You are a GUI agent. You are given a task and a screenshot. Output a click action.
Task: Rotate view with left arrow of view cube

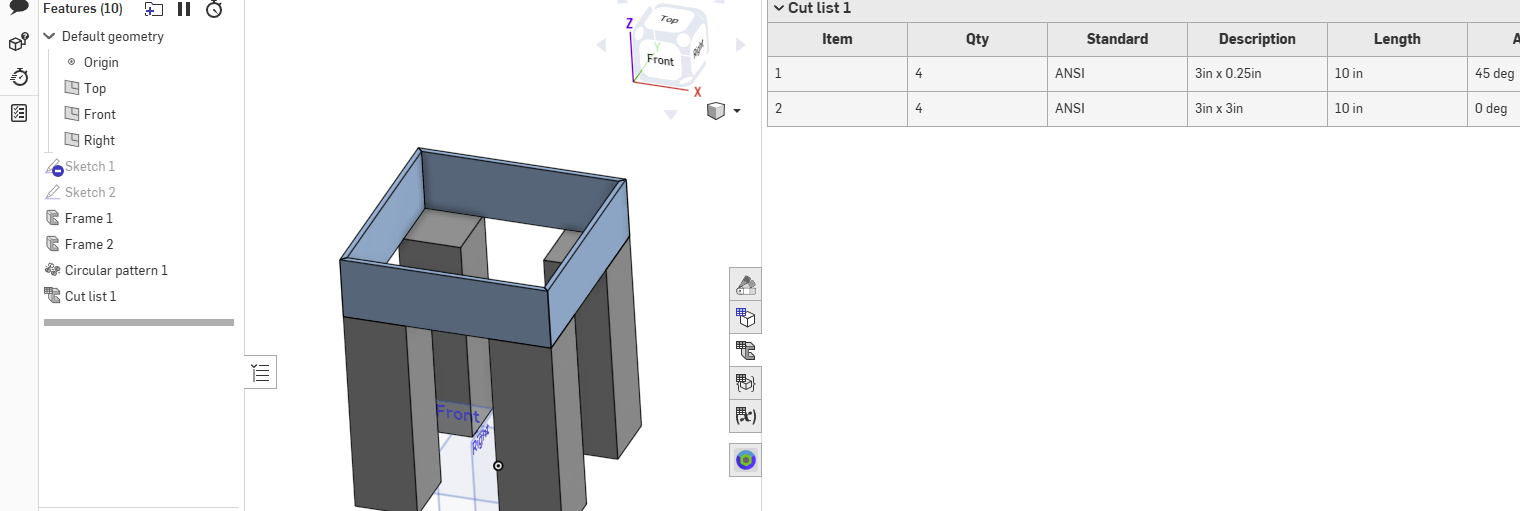[601, 45]
